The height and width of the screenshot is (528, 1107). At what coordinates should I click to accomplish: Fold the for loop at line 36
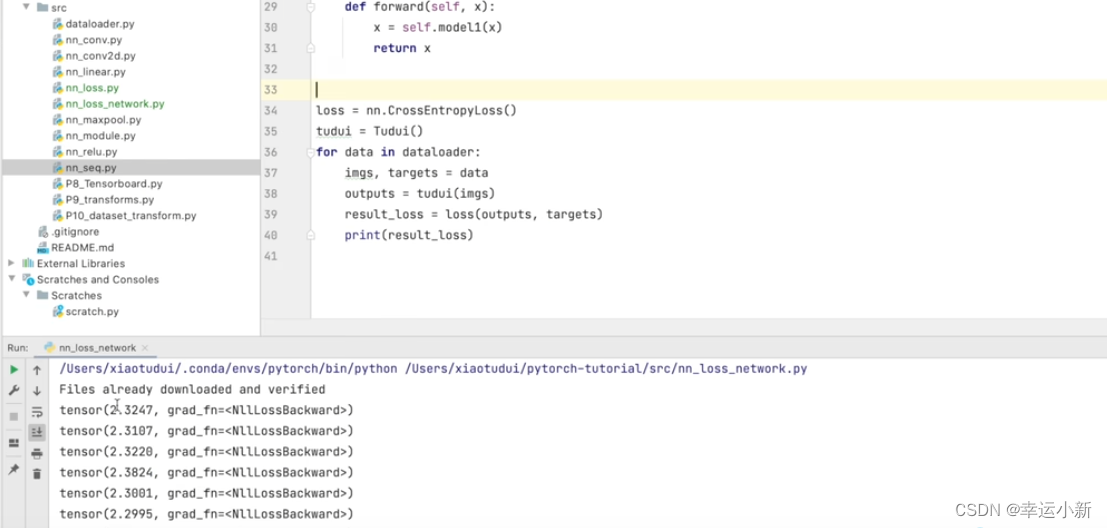[x=310, y=152]
